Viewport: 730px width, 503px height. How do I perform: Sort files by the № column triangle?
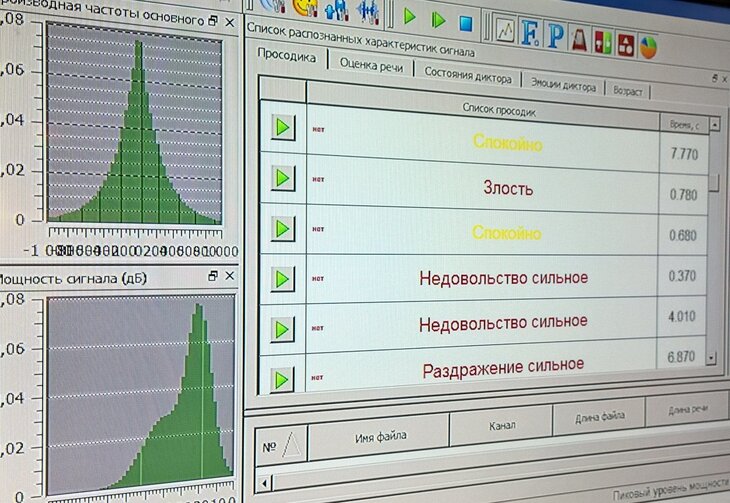coord(292,445)
